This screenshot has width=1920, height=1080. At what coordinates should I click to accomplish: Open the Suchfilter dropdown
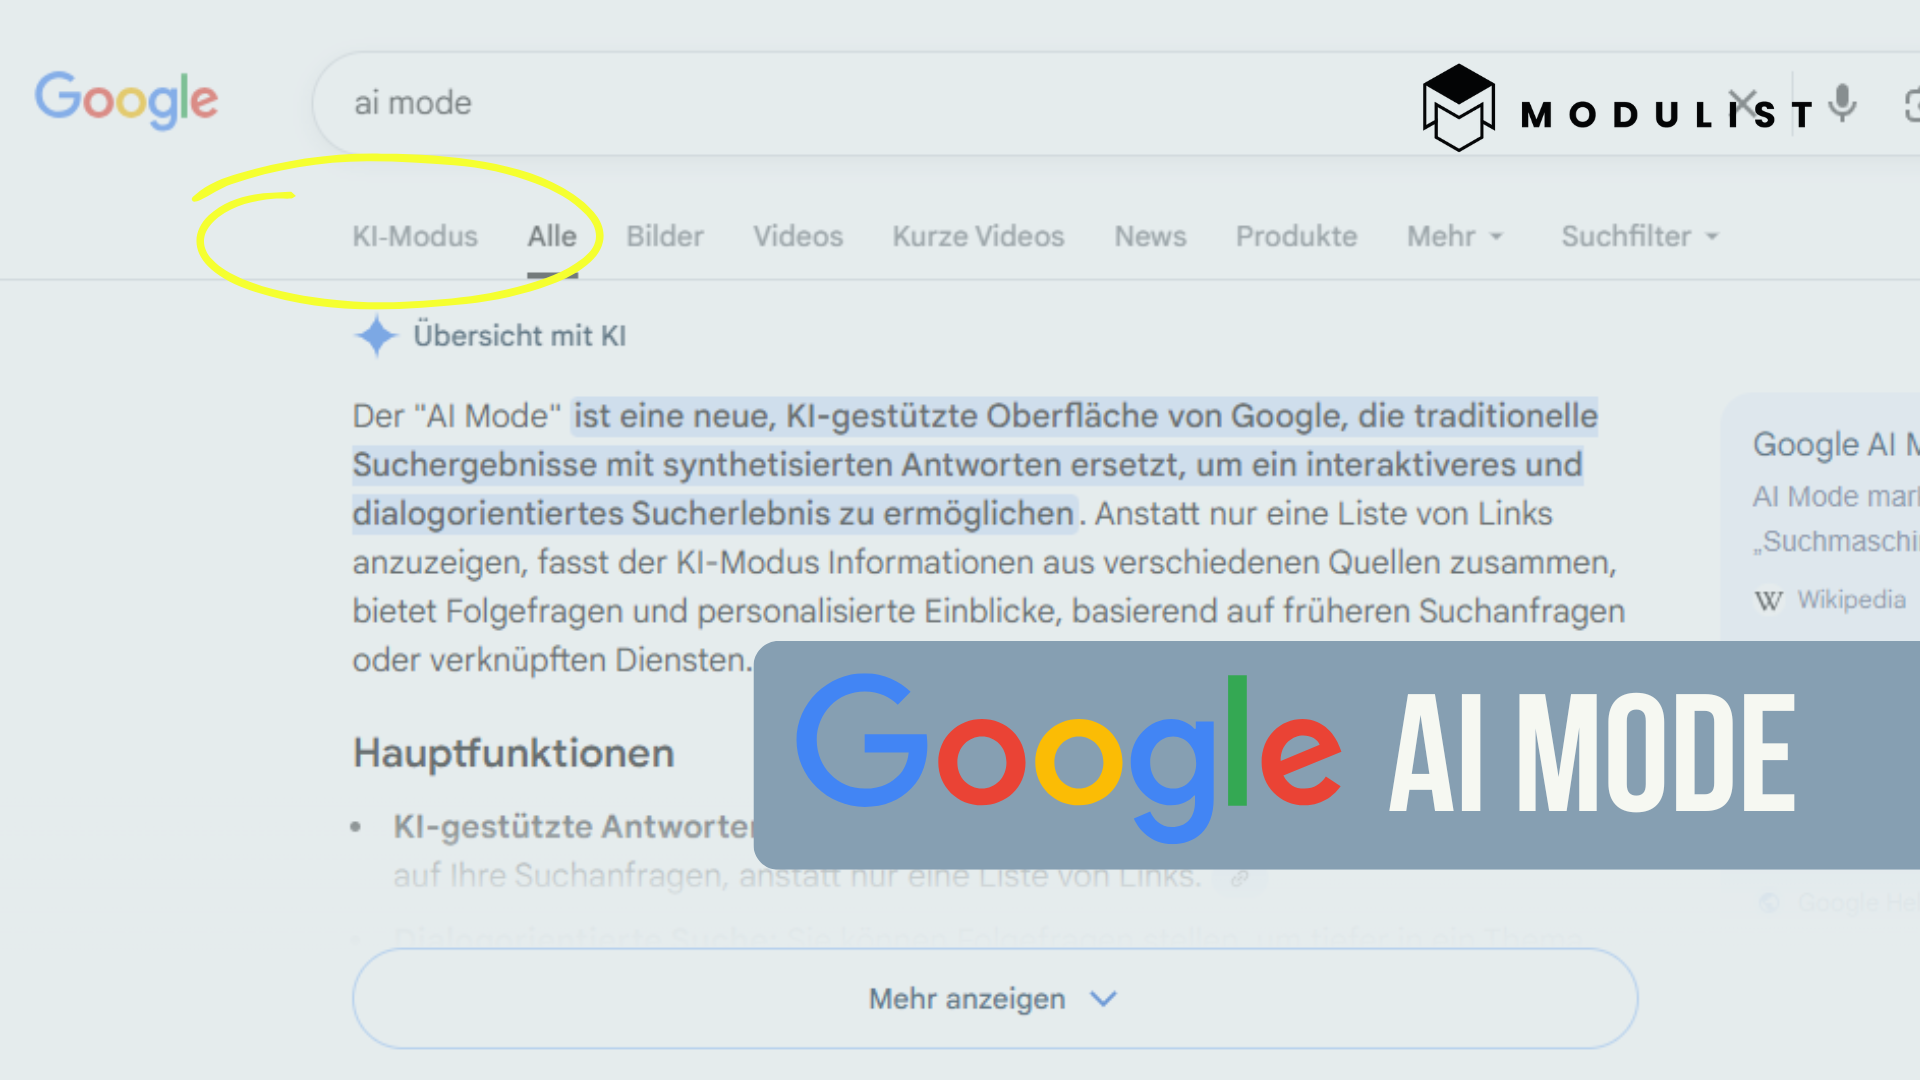point(1637,237)
